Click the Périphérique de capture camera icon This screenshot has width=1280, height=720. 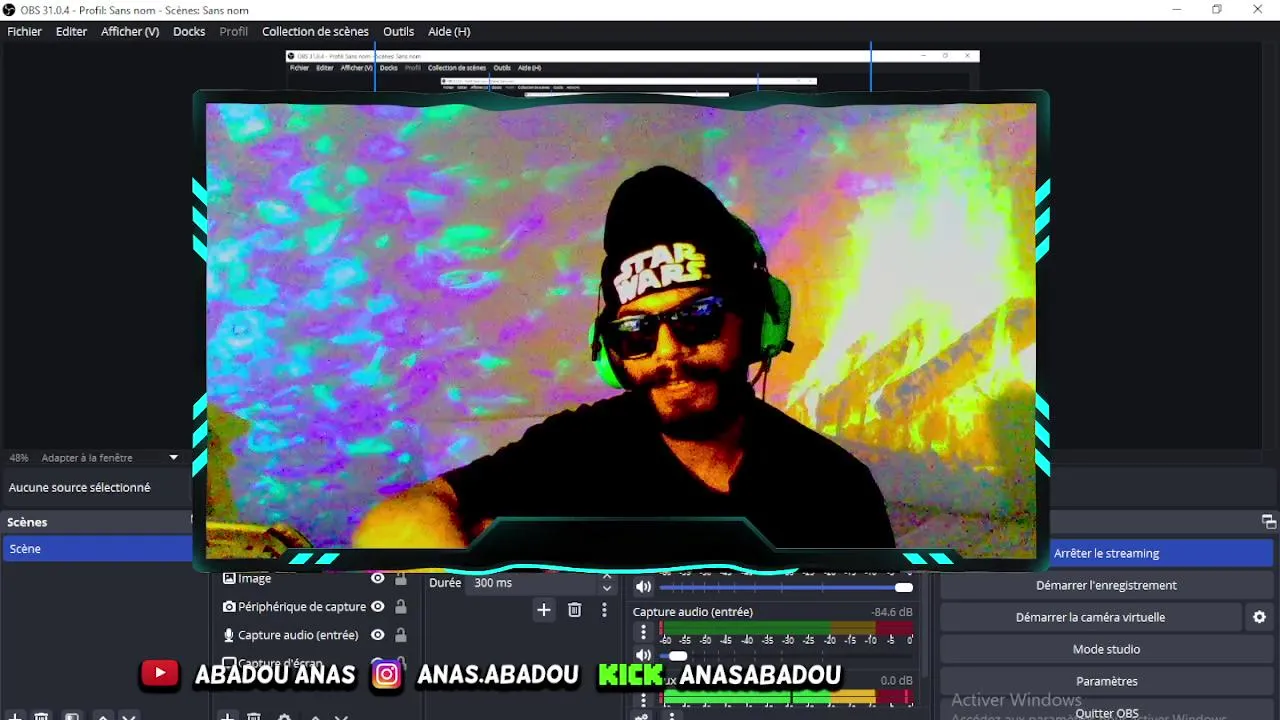click(229, 607)
